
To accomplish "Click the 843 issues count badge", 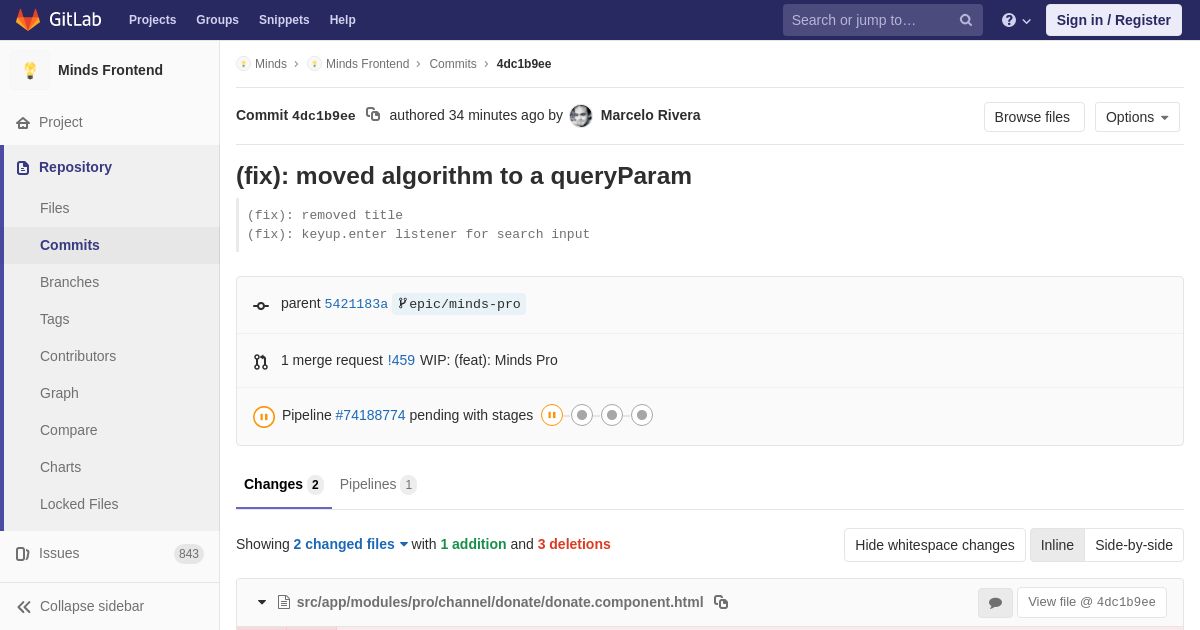I will (189, 554).
